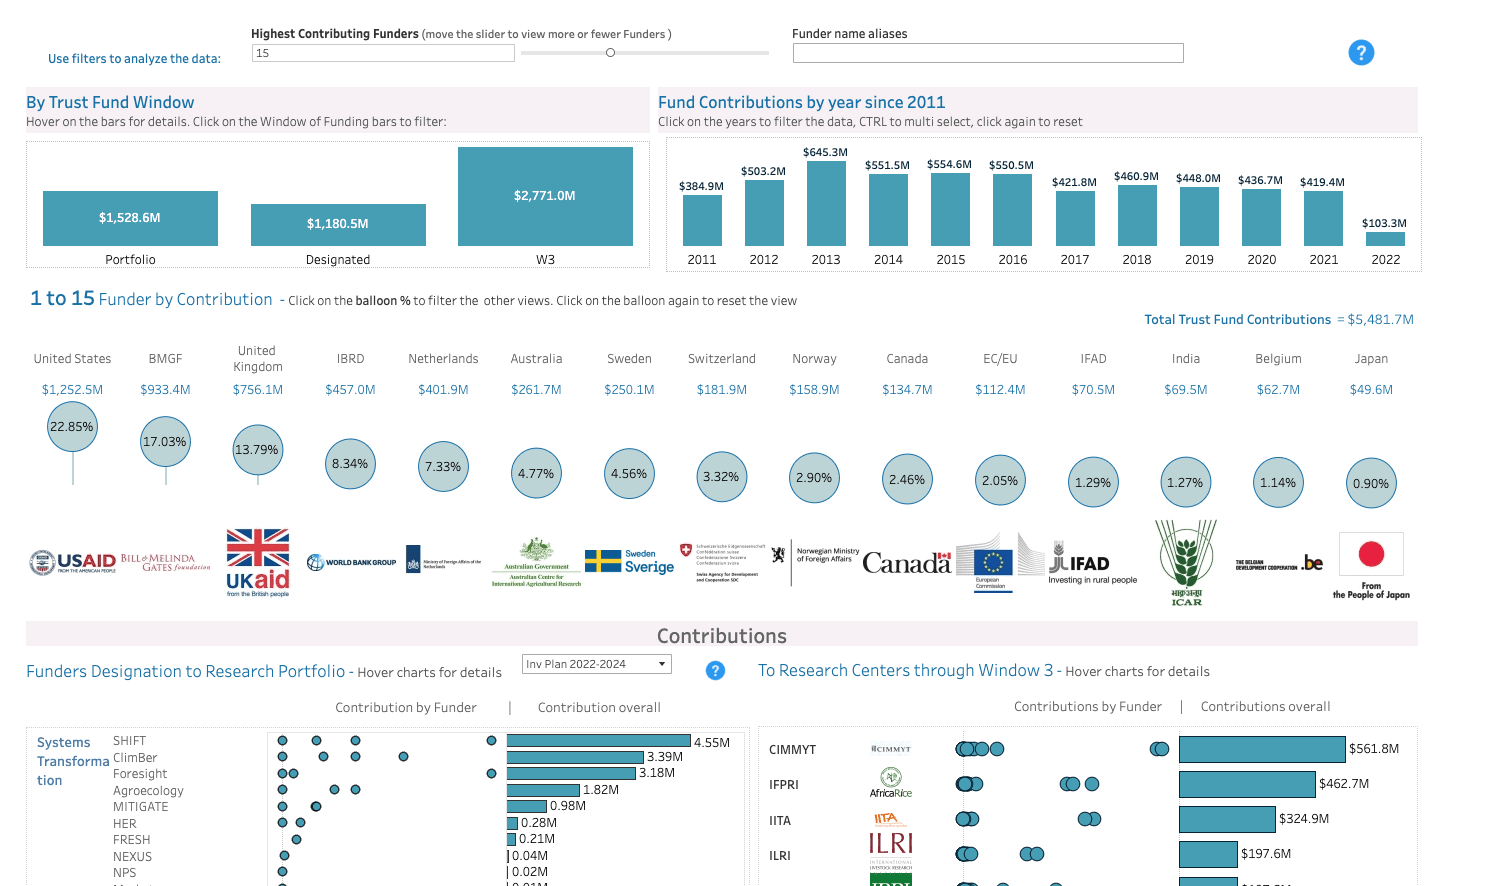Image resolution: width=1487 pixels, height=886 pixels.
Task: Click the UKaid British flag logo
Action: (x=258, y=562)
